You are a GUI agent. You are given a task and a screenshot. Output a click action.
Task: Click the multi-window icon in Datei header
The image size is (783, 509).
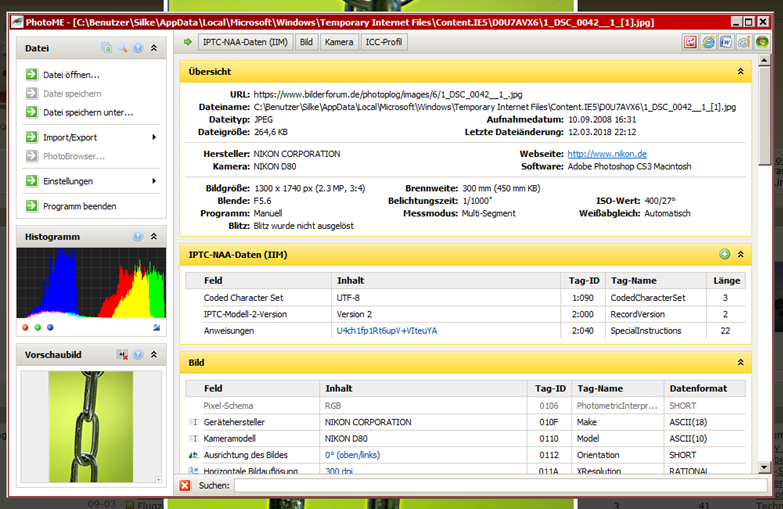point(106,47)
